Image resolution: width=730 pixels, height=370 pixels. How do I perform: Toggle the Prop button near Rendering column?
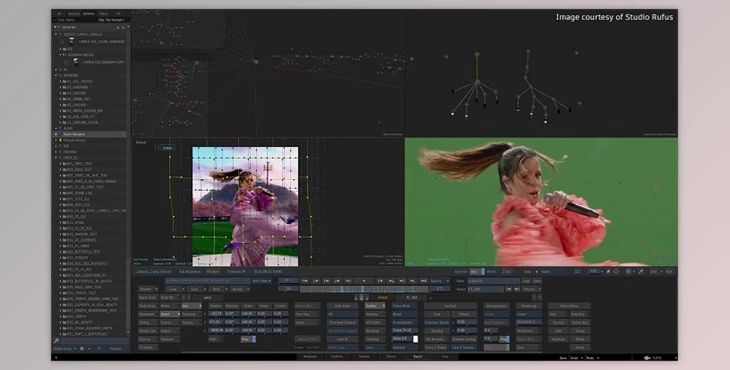[504, 339]
